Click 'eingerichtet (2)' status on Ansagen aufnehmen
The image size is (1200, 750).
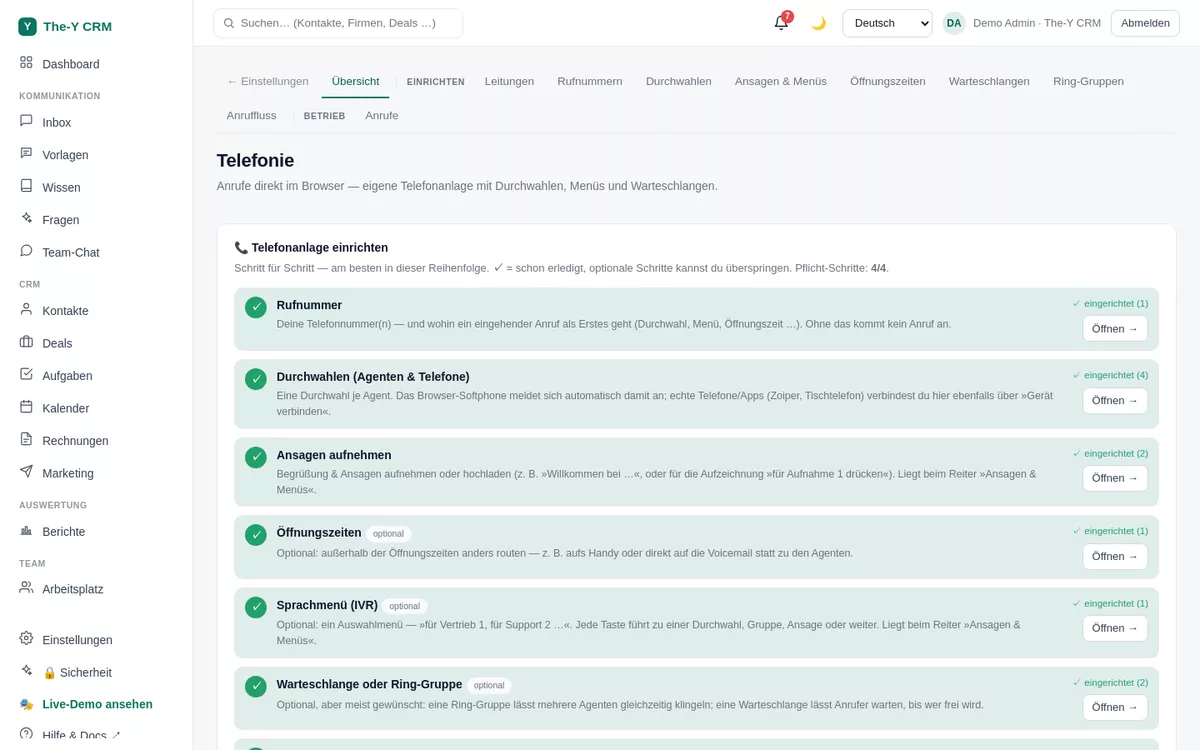[x=1110, y=453]
